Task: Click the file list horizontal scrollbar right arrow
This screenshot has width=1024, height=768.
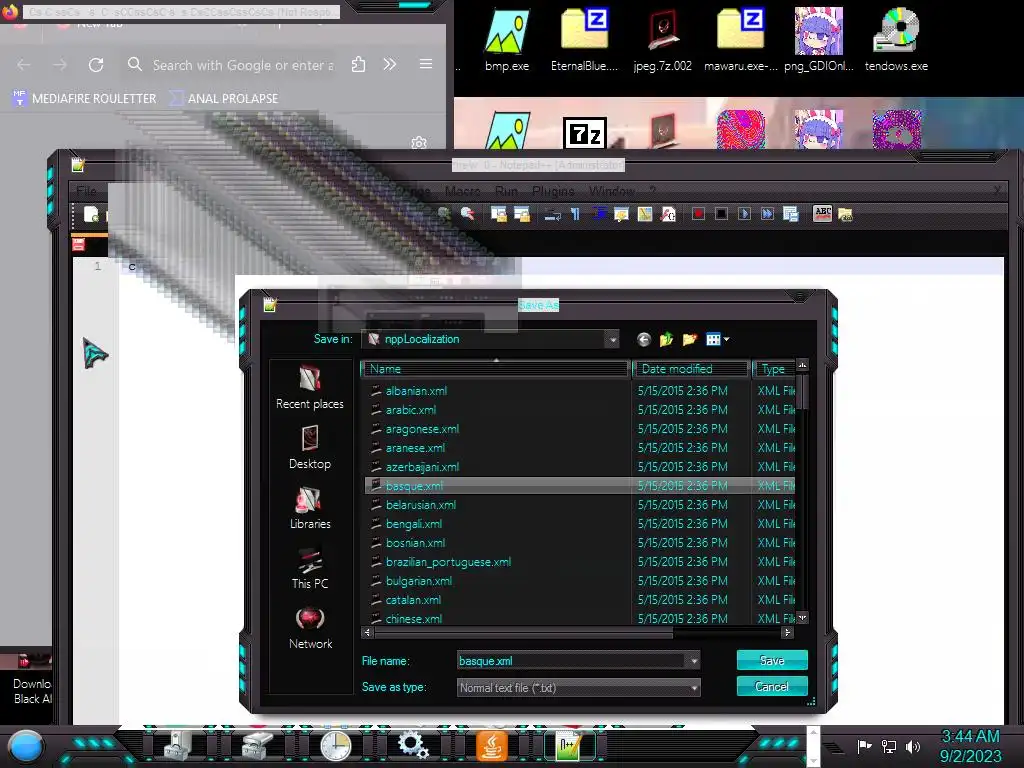Action: [788, 632]
